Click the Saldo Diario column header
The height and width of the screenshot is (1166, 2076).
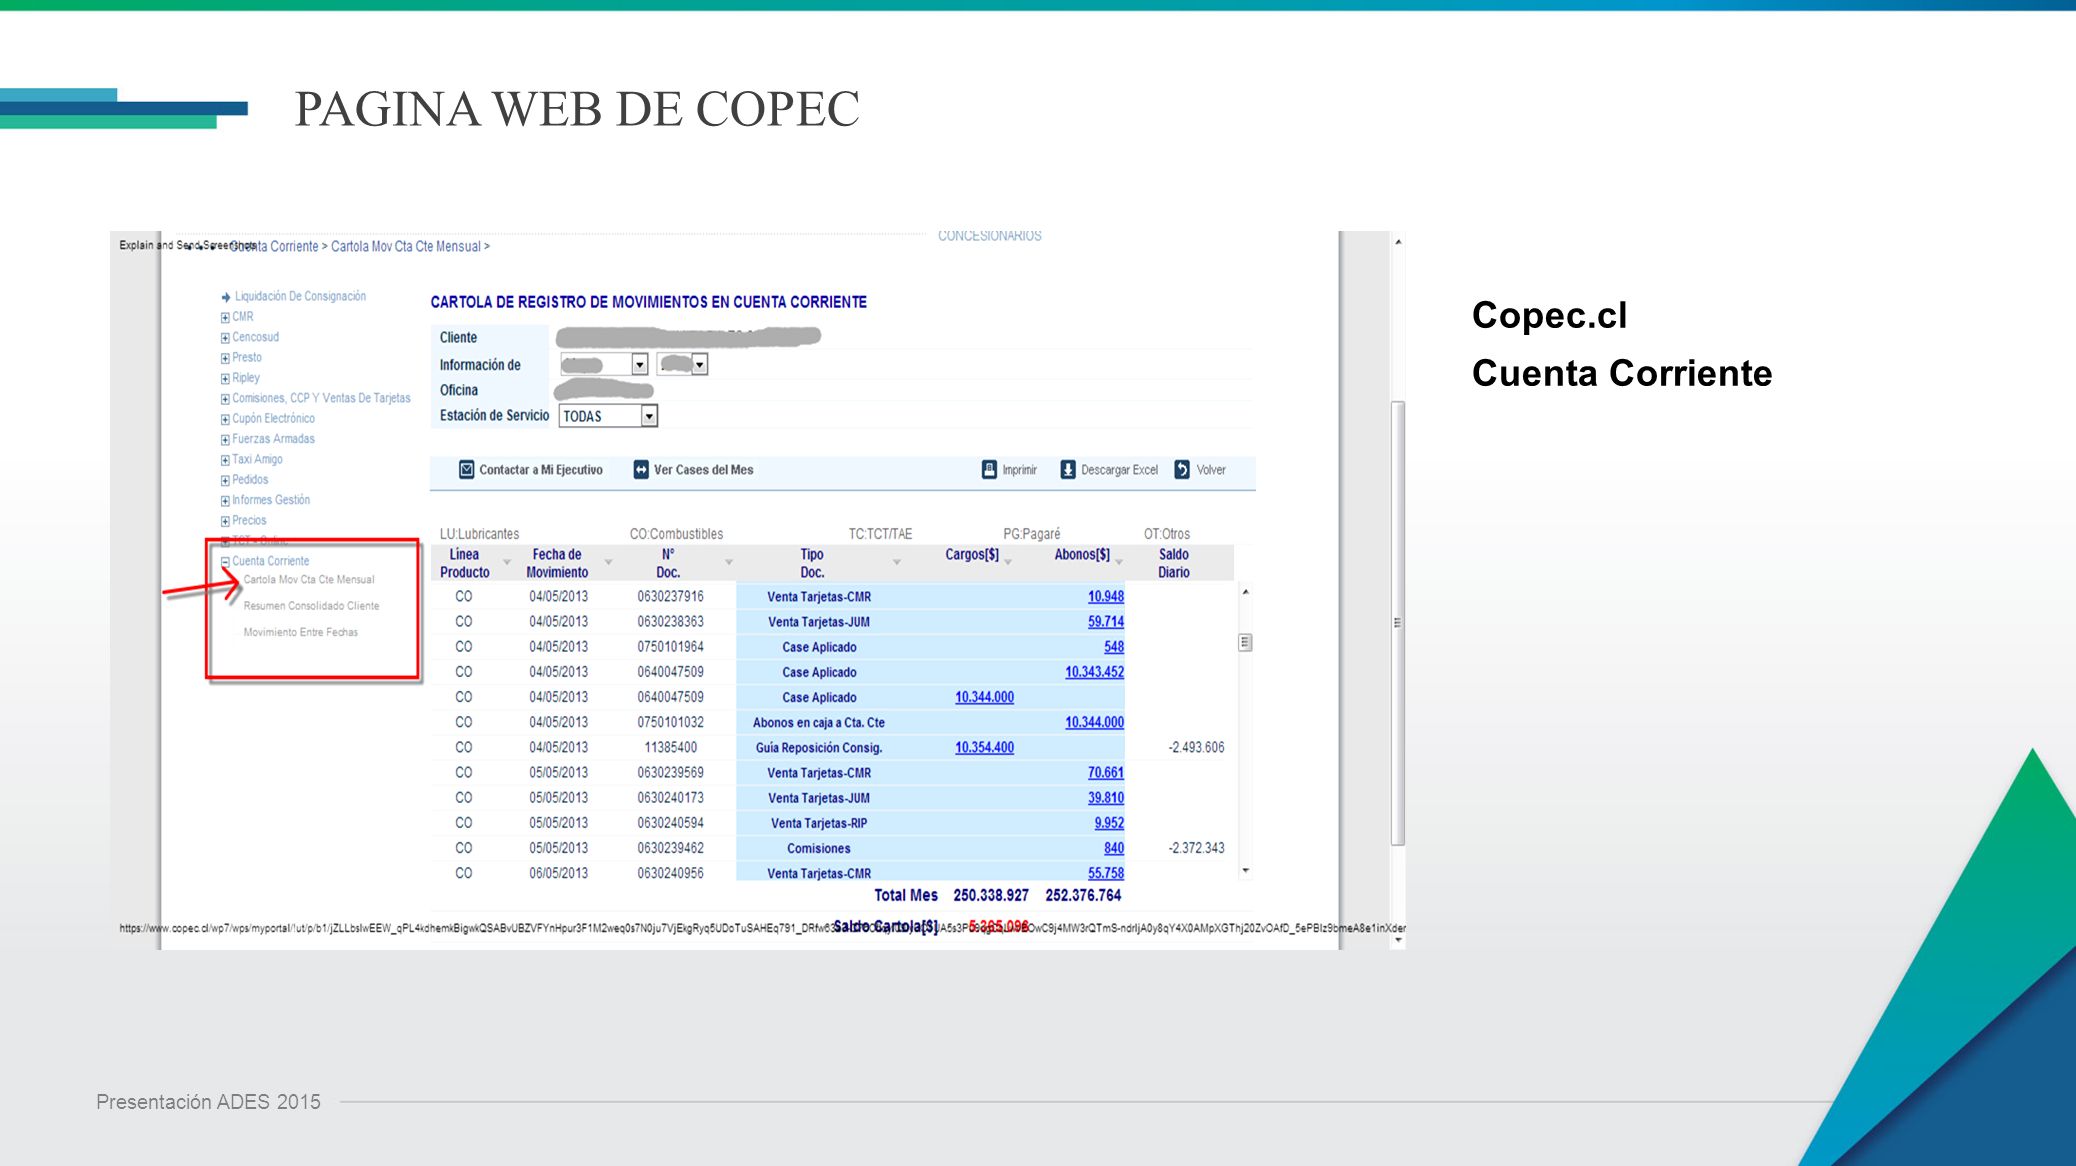tap(1174, 563)
